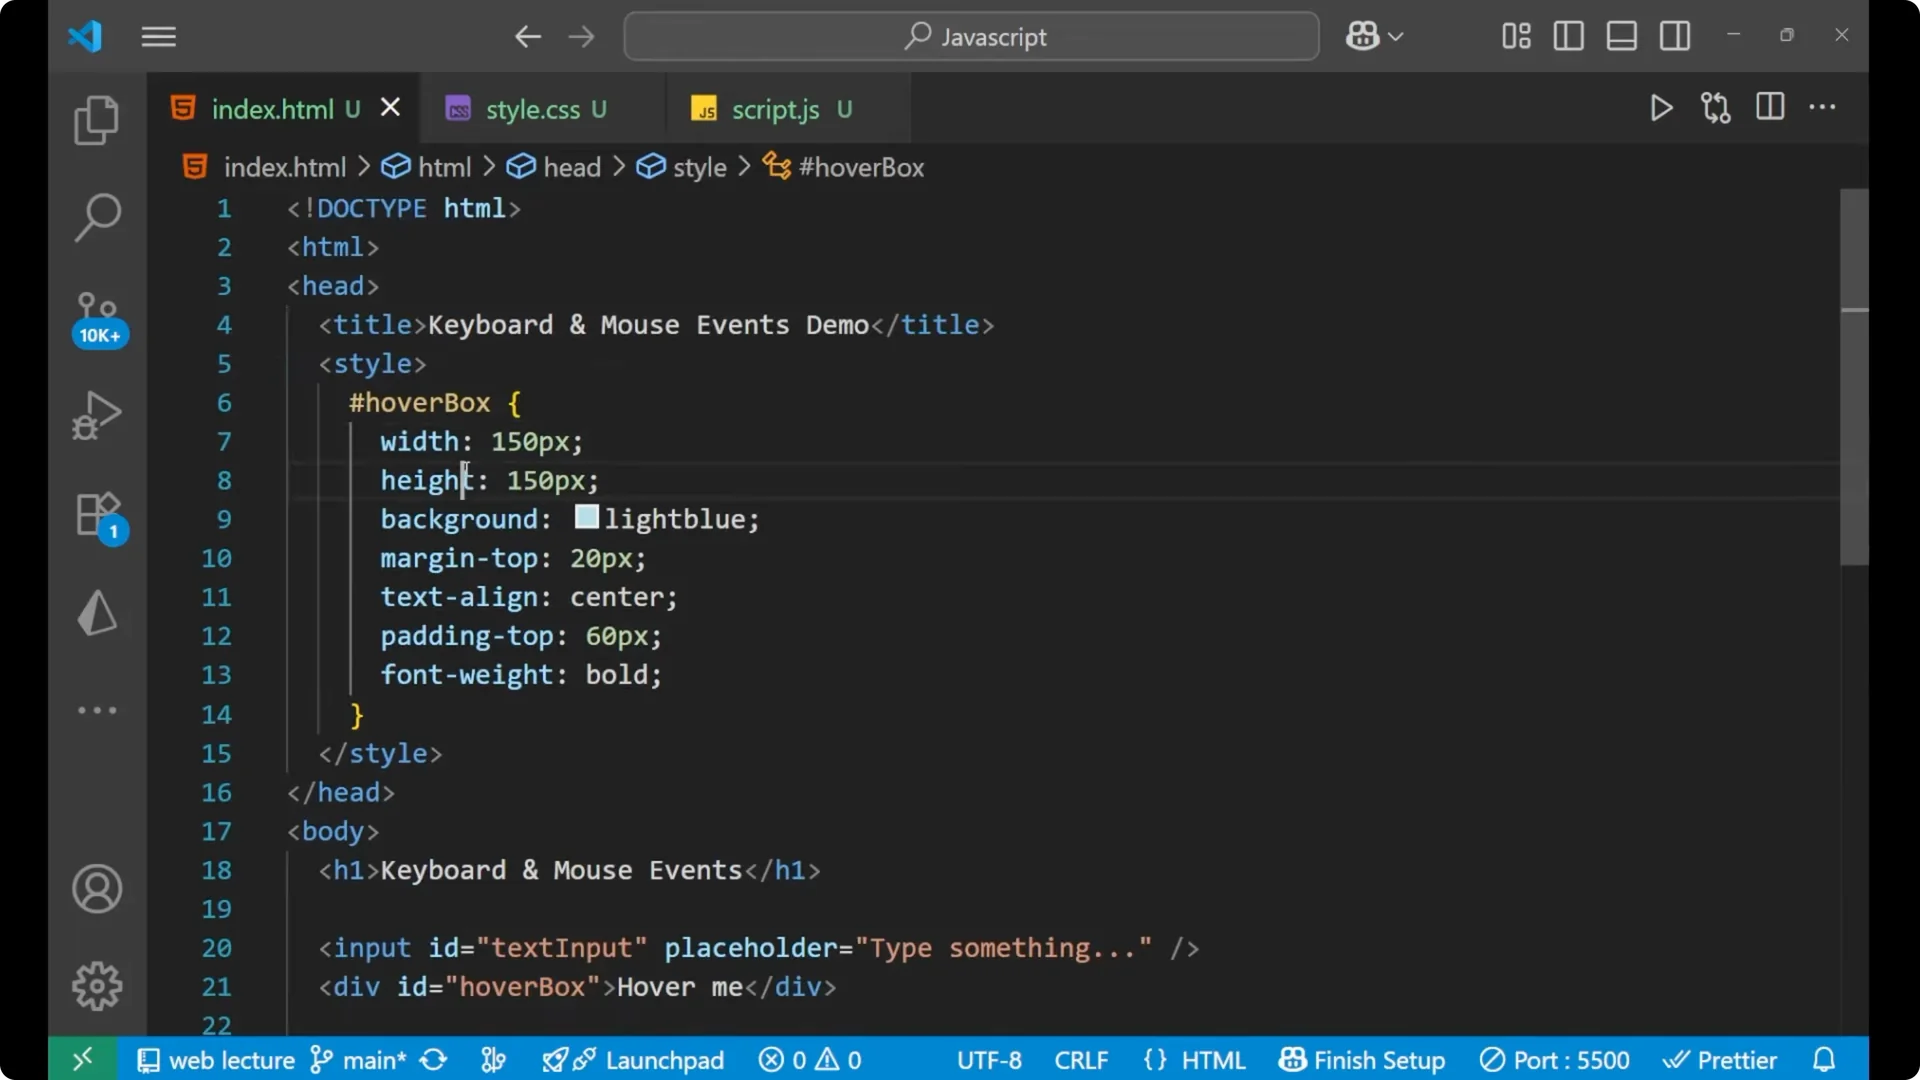Open the Manage settings gear
Screen dimensions: 1920x1080
point(96,985)
